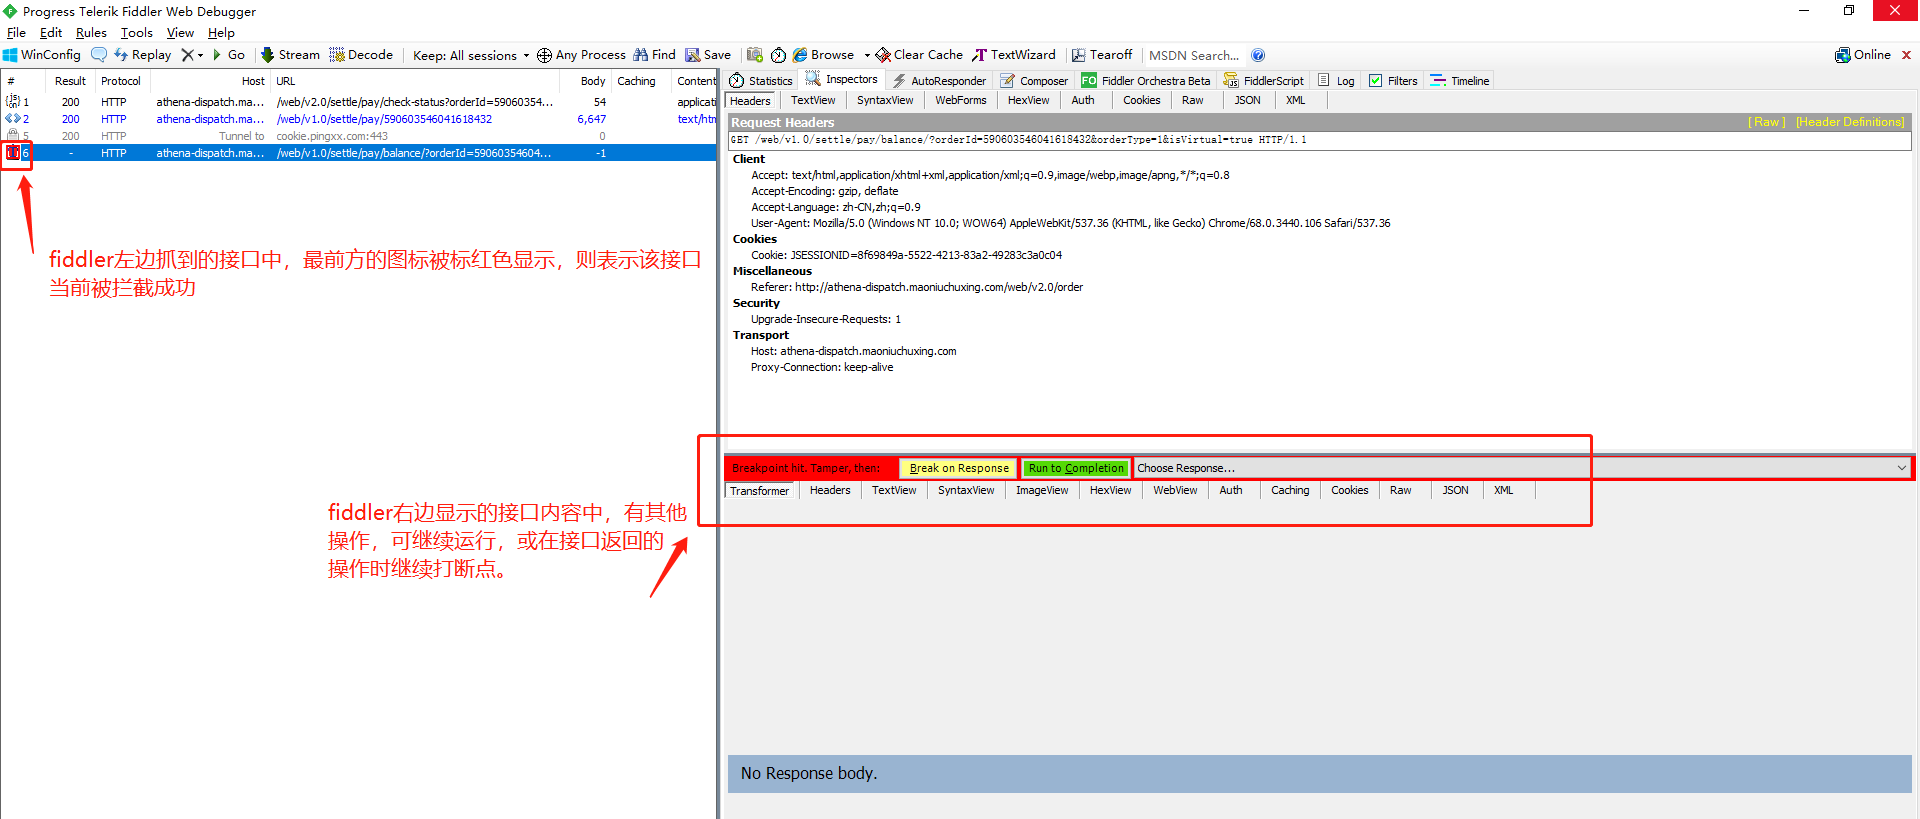This screenshot has width=1920, height=819.
Task: Open the FiddlerScript tab
Action: pos(1264,81)
